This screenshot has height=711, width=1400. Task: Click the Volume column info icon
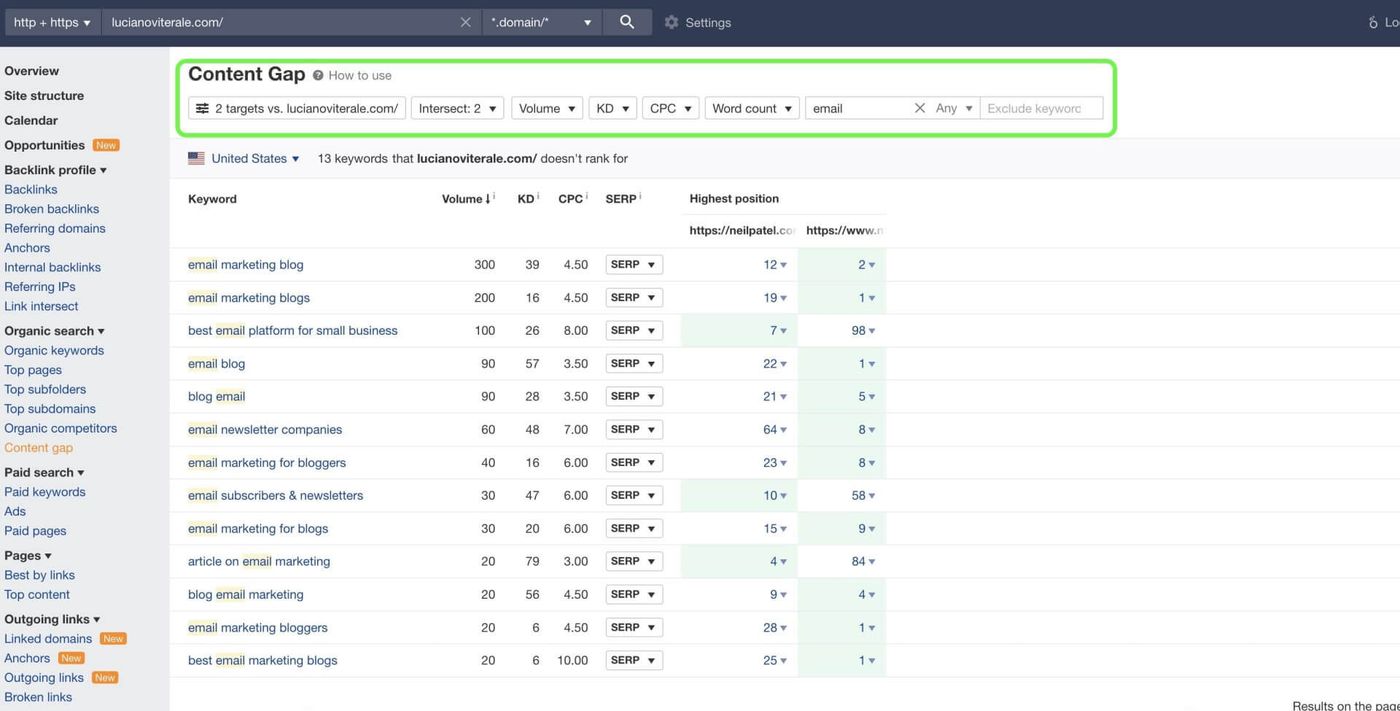tap(494, 197)
